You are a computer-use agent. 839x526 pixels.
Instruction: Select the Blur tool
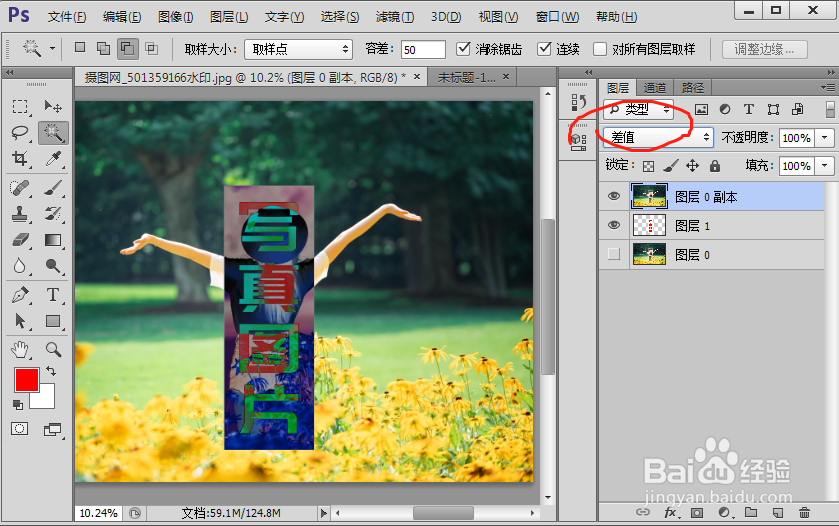pos(20,265)
